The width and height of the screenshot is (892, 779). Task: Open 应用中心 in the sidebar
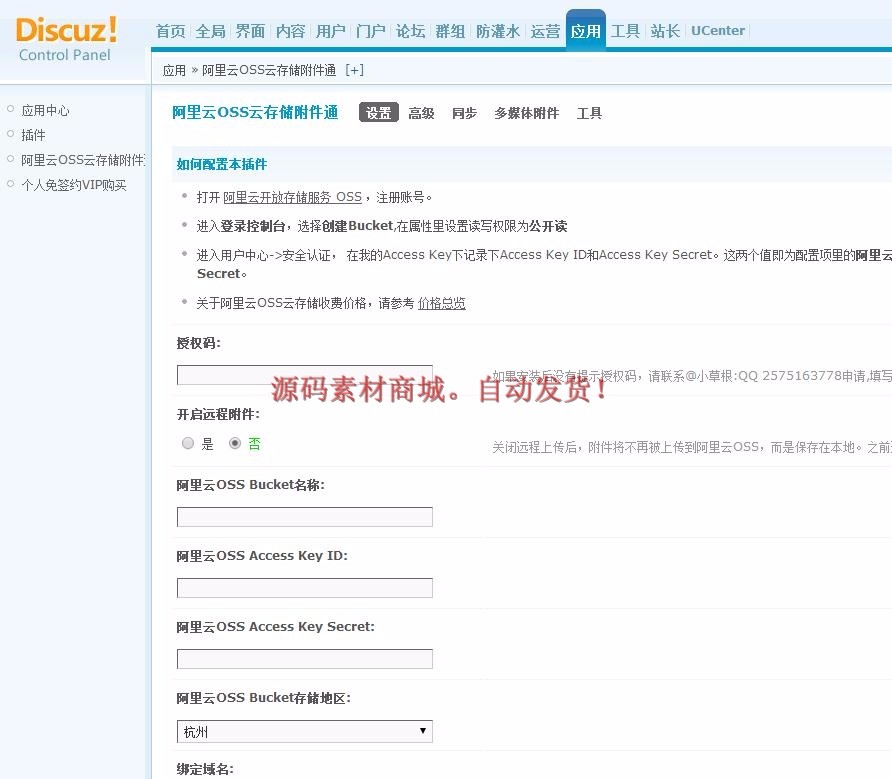(x=46, y=110)
